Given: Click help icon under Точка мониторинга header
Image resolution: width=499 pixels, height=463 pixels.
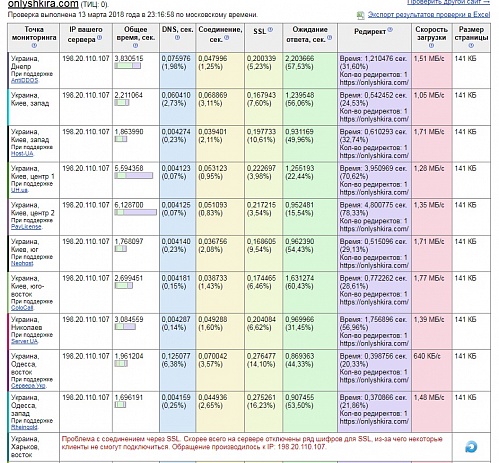Looking at the screenshot, I should pyautogui.click(x=33, y=46).
